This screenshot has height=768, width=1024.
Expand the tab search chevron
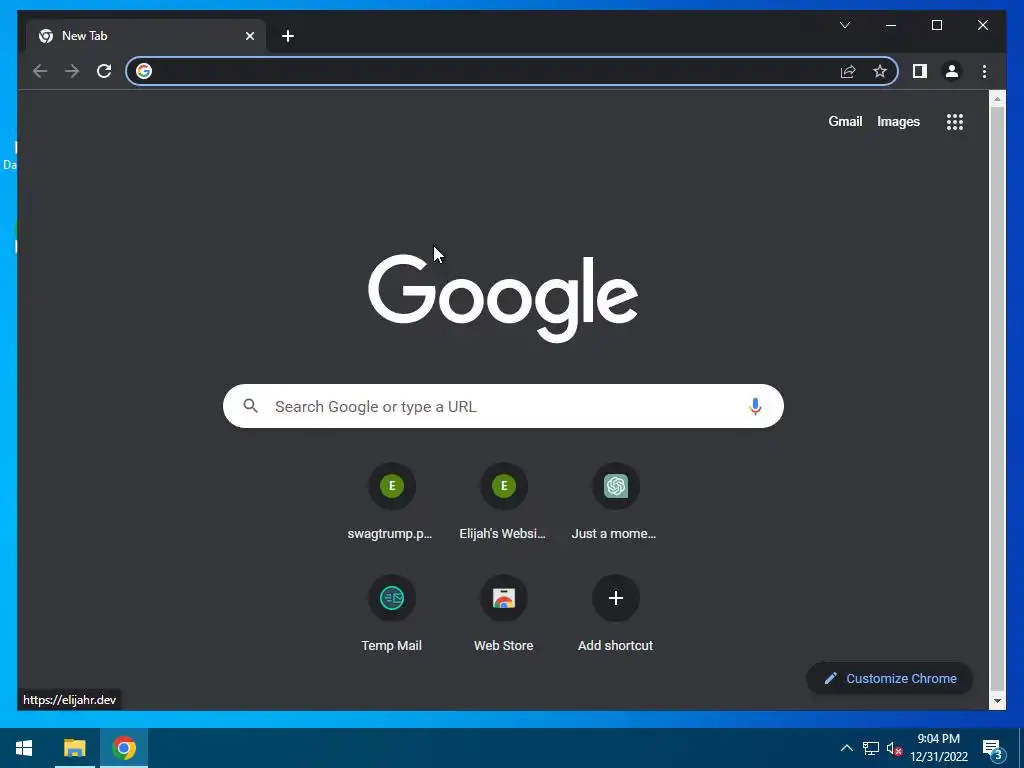pyautogui.click(x=844, y=25)
